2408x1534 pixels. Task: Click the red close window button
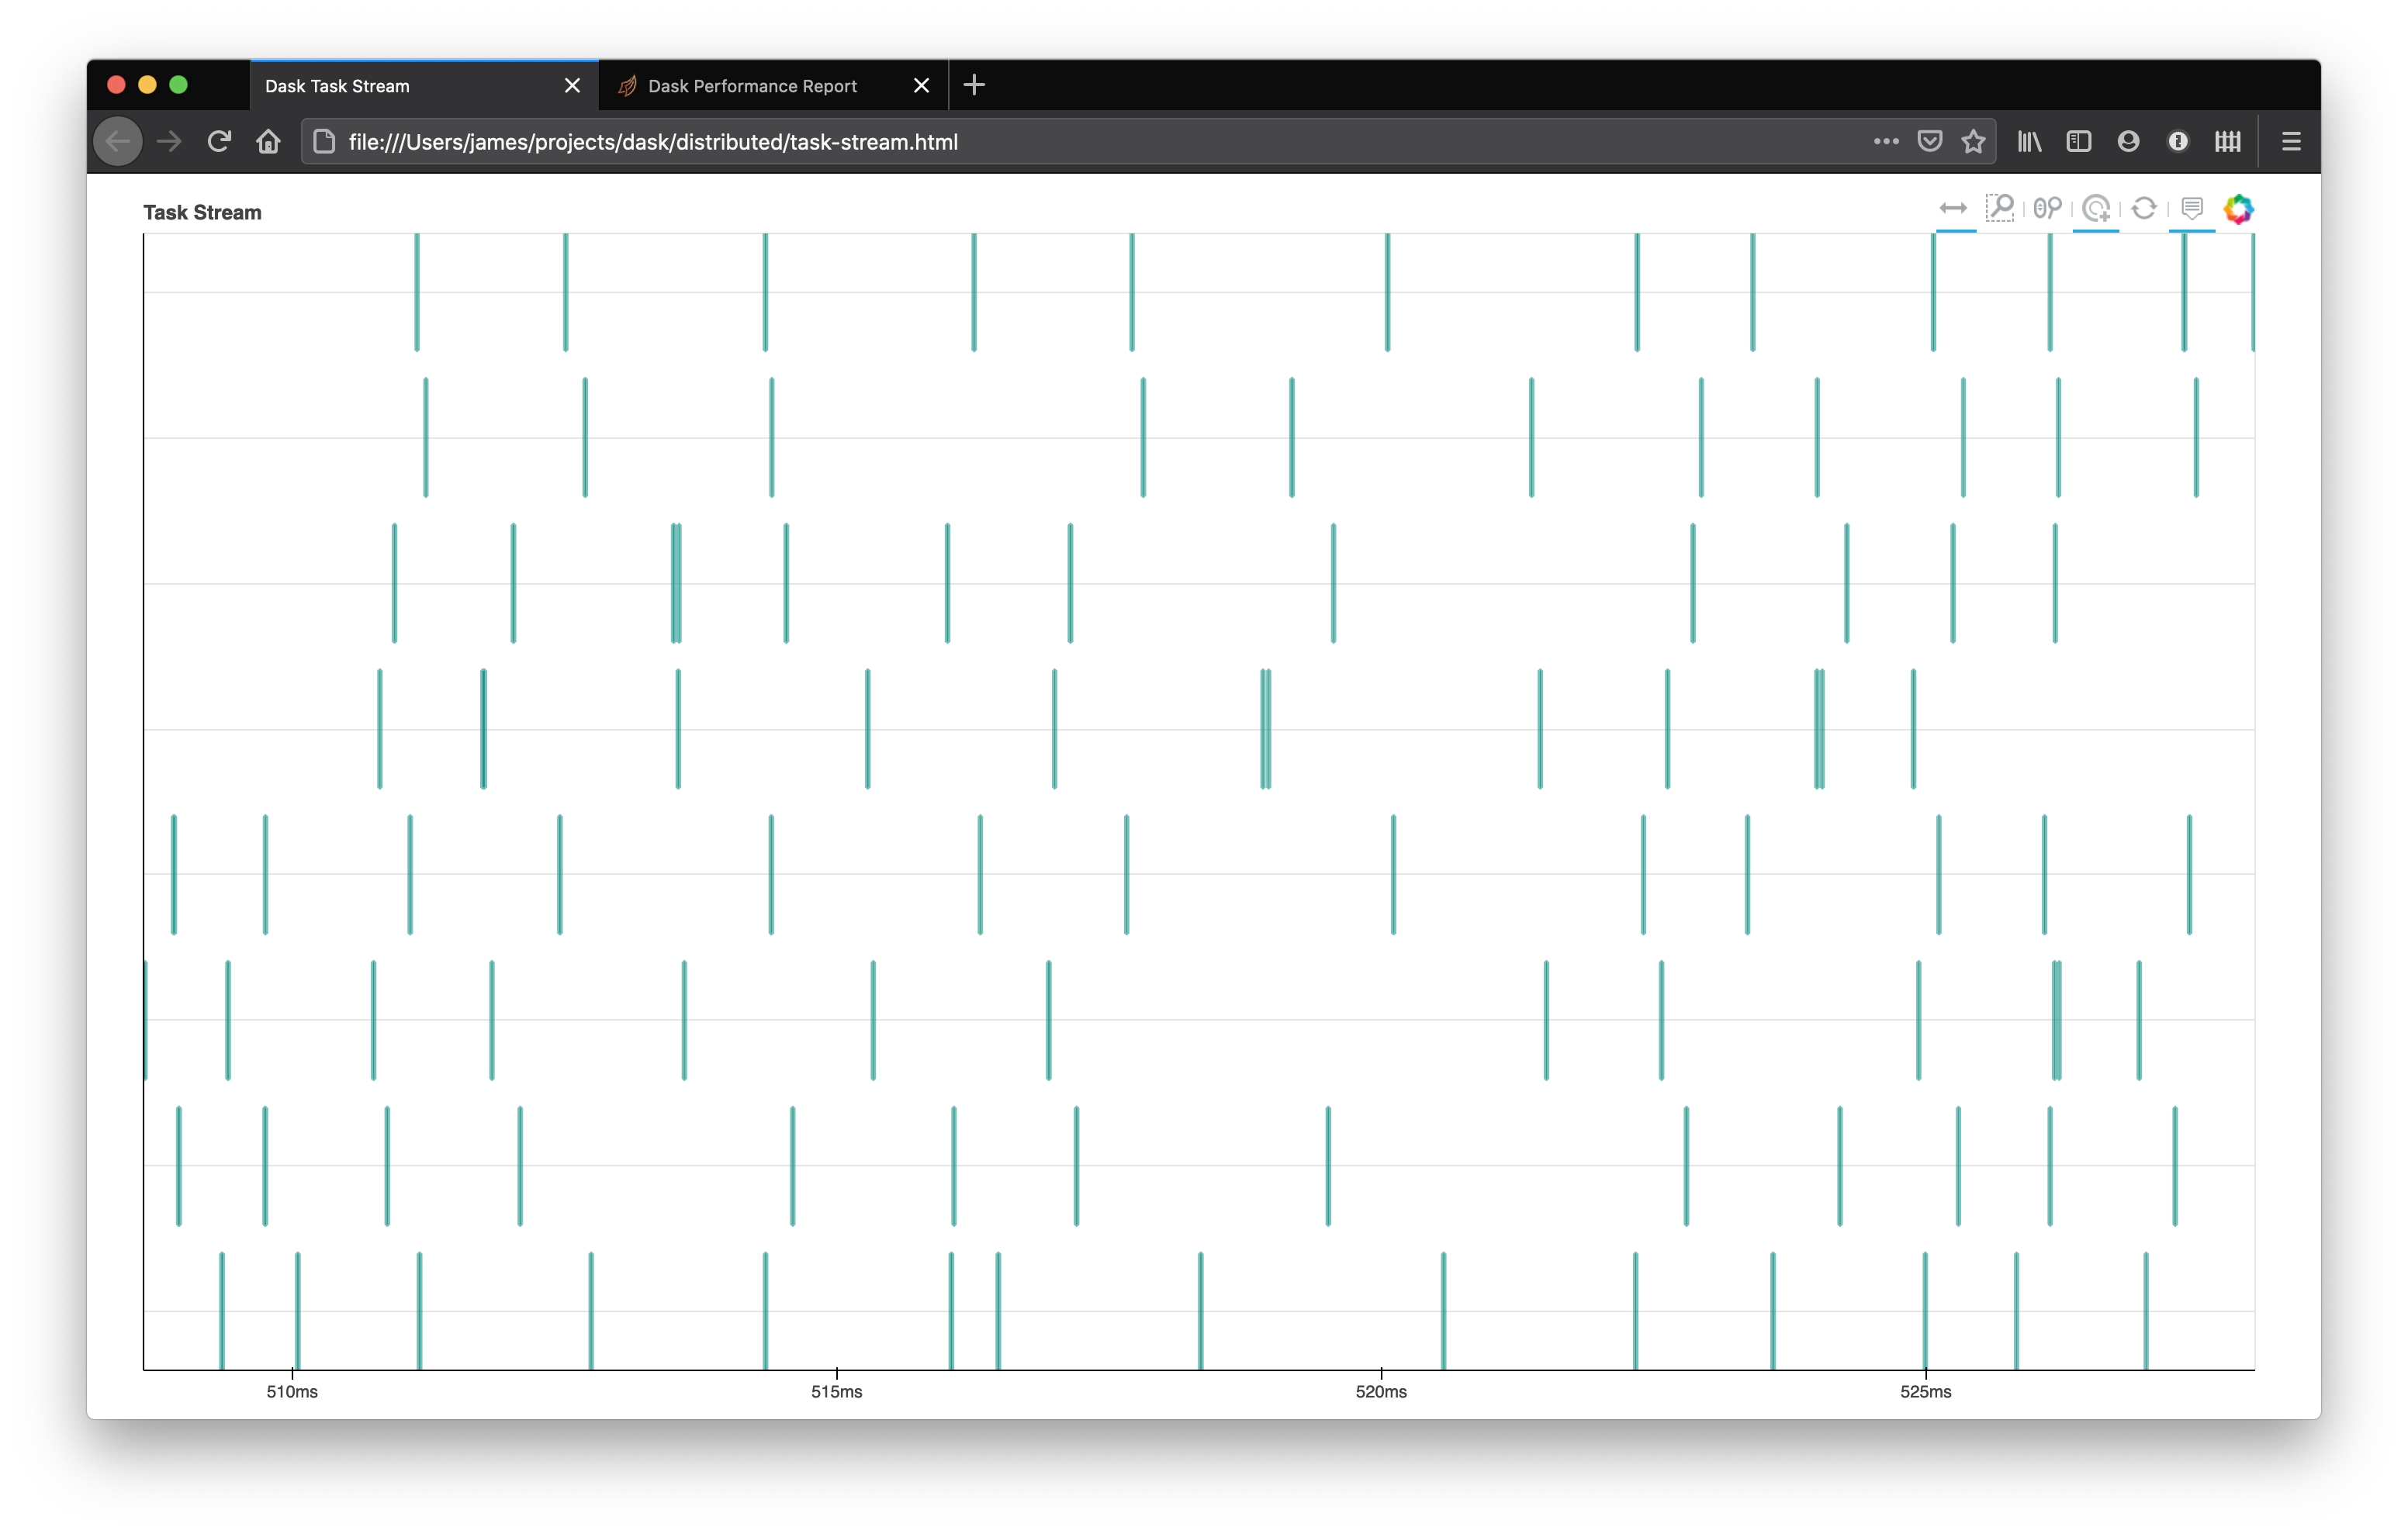click(x=116, y=85)
